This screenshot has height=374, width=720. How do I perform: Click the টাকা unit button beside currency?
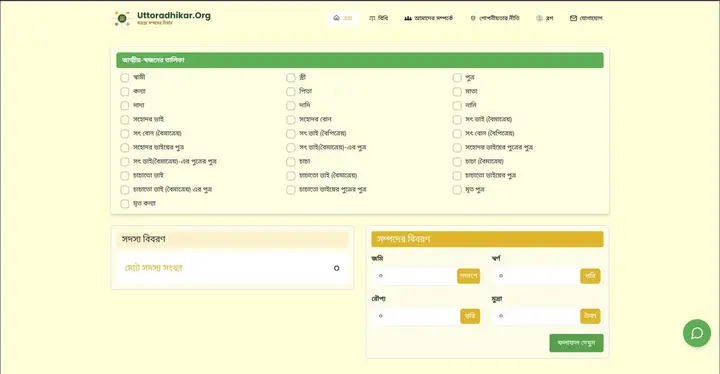tap(590, 316)
